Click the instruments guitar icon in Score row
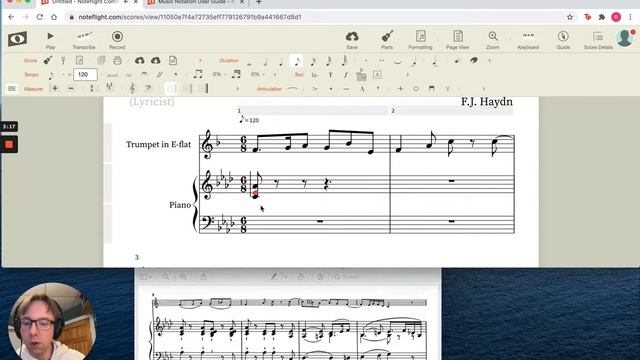 coord(48,60)
